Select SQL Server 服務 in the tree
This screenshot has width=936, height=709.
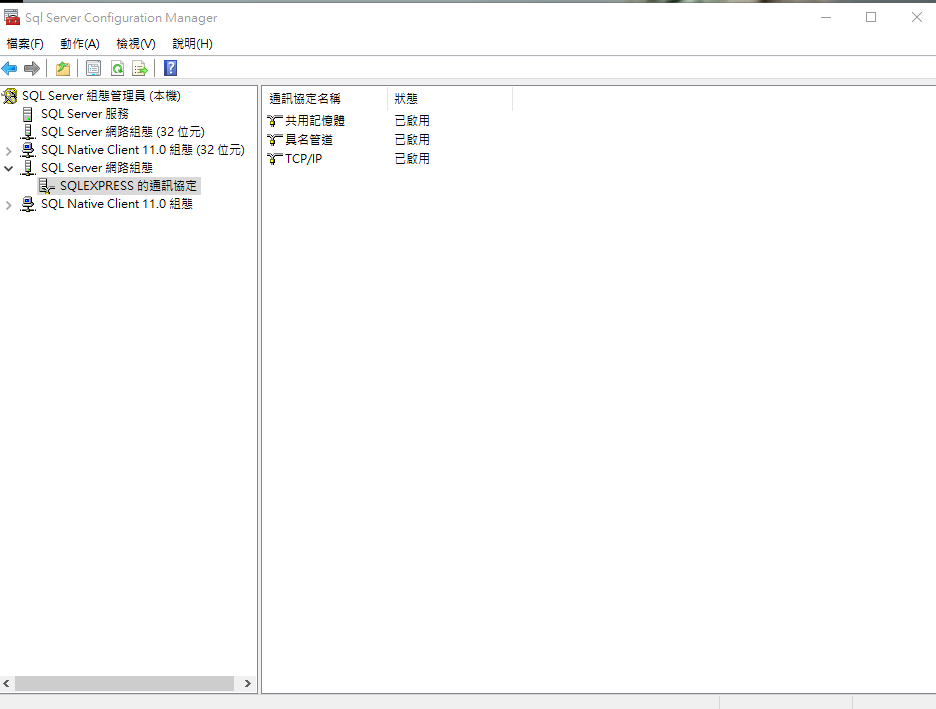click(x=84, y=114)
